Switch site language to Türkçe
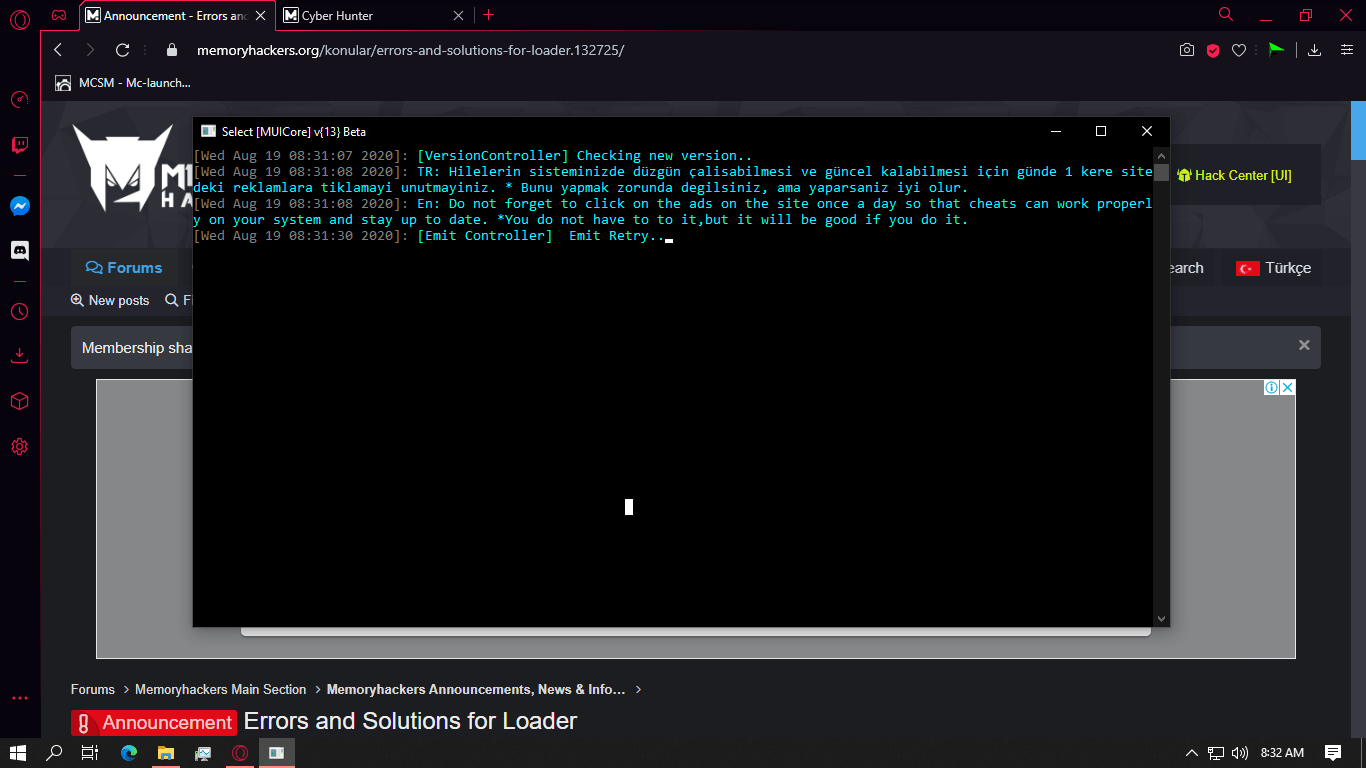This screenshot has width=1366, height=768. tap(1273, 268)
